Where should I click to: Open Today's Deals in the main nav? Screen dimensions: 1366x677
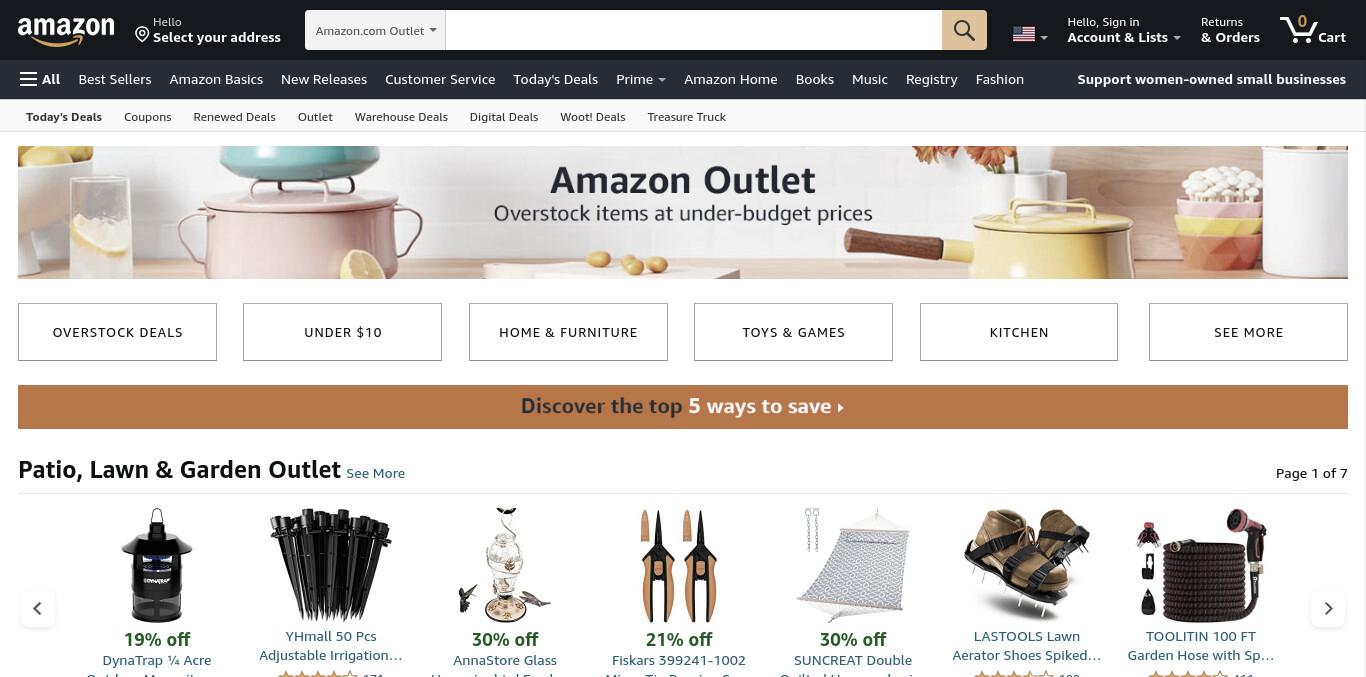555,79
